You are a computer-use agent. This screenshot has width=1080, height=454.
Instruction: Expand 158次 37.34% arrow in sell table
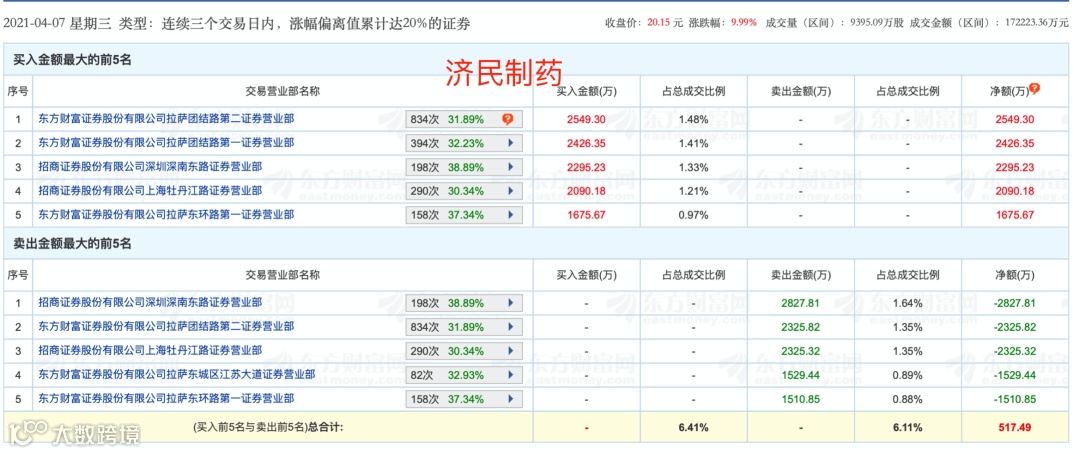click(x=510, y=399)
